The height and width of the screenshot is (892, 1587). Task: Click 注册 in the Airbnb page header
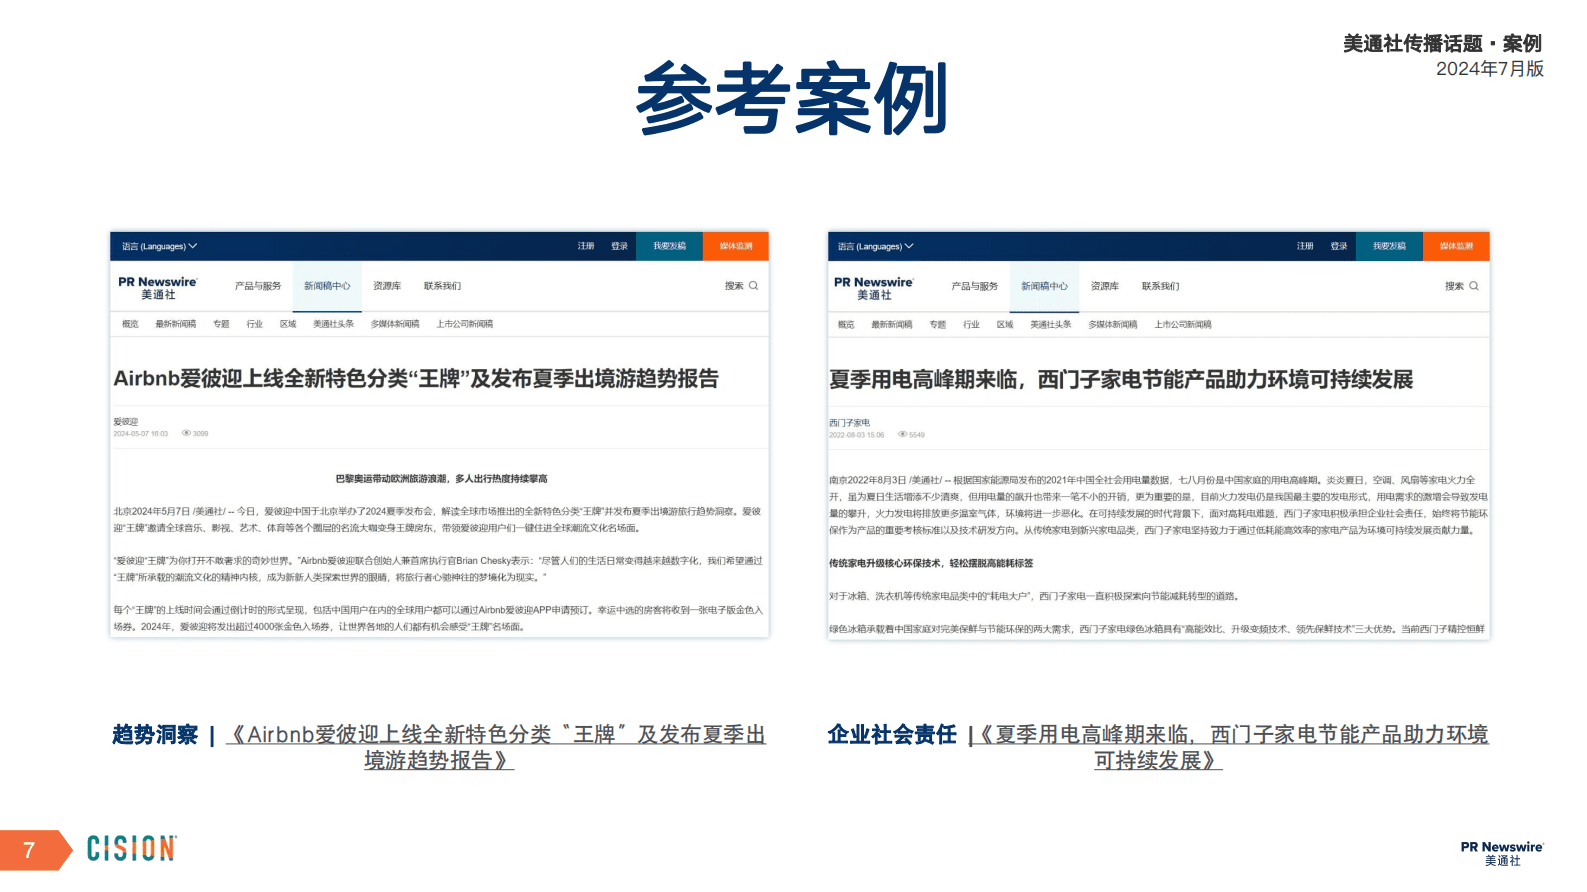(x=586, y=246)
